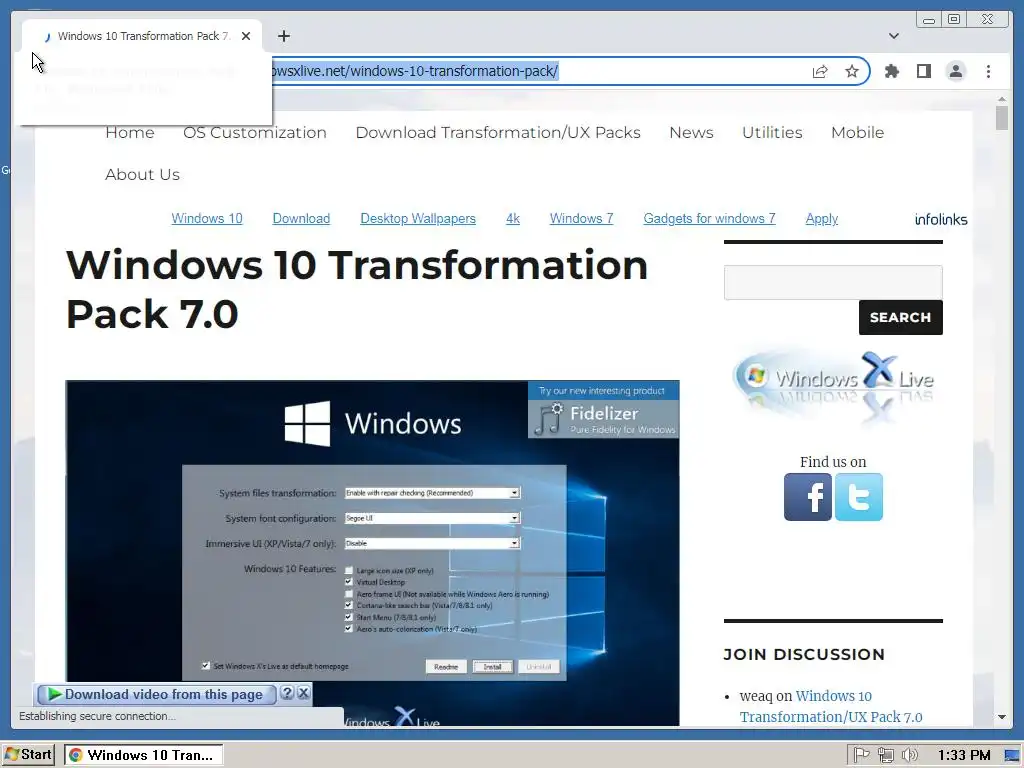Toggle the browser side panel
The image size is (1024, 768).
click(x=923, y=71)
